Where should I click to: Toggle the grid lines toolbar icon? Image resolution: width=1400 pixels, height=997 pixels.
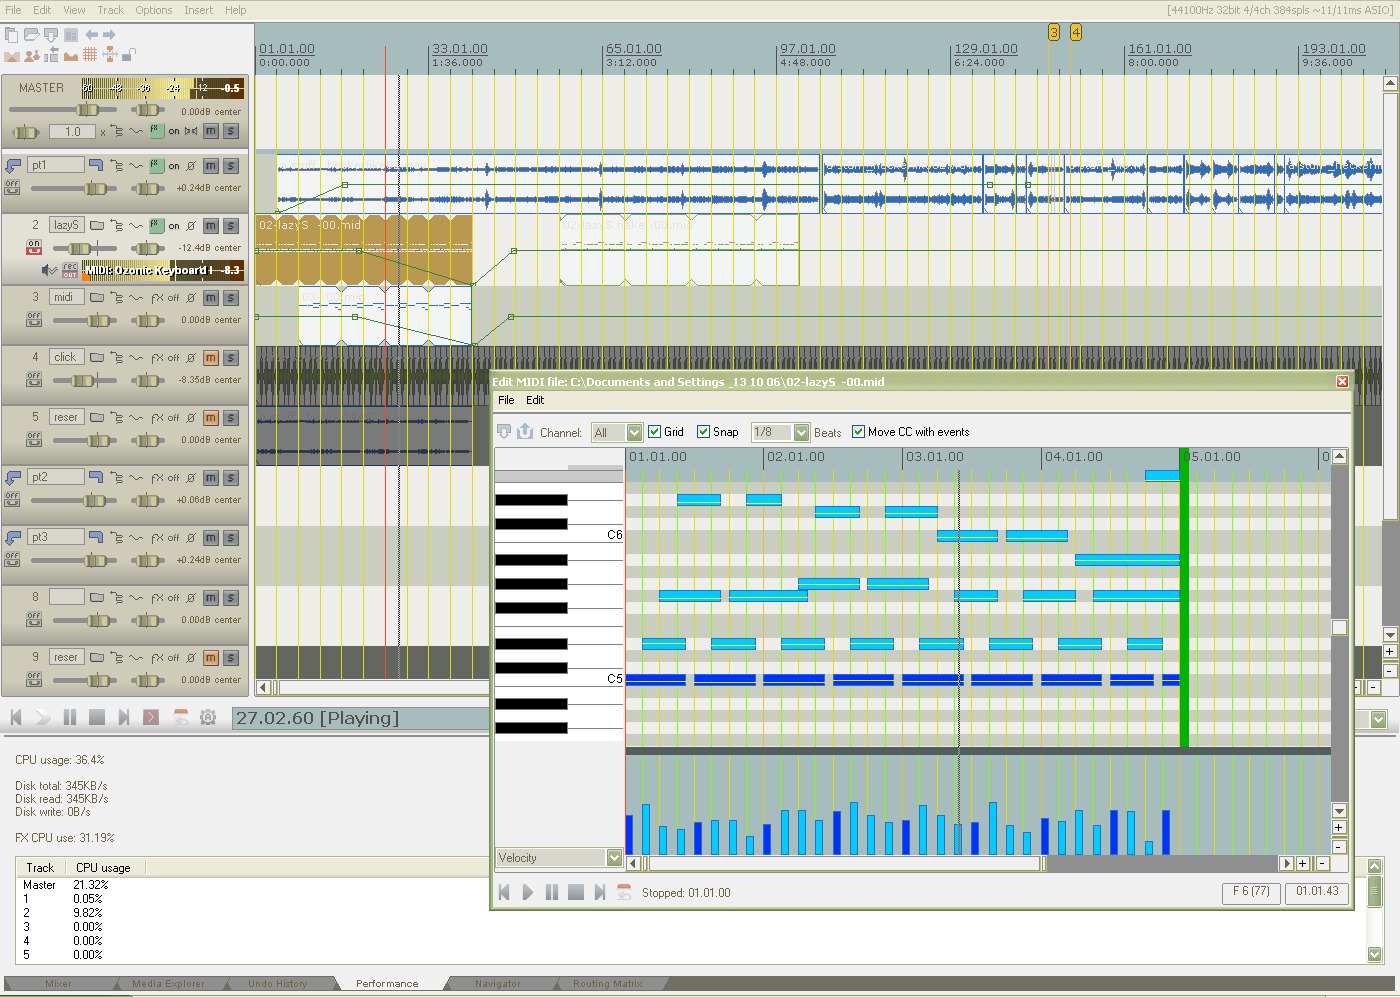click(x=90, y=55)
